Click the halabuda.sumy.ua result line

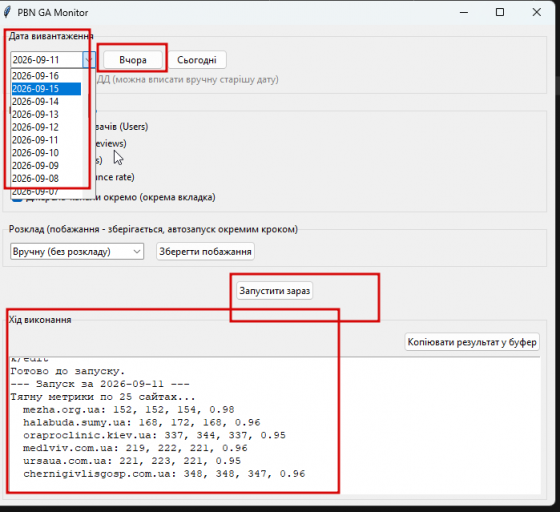pos(142,422)
